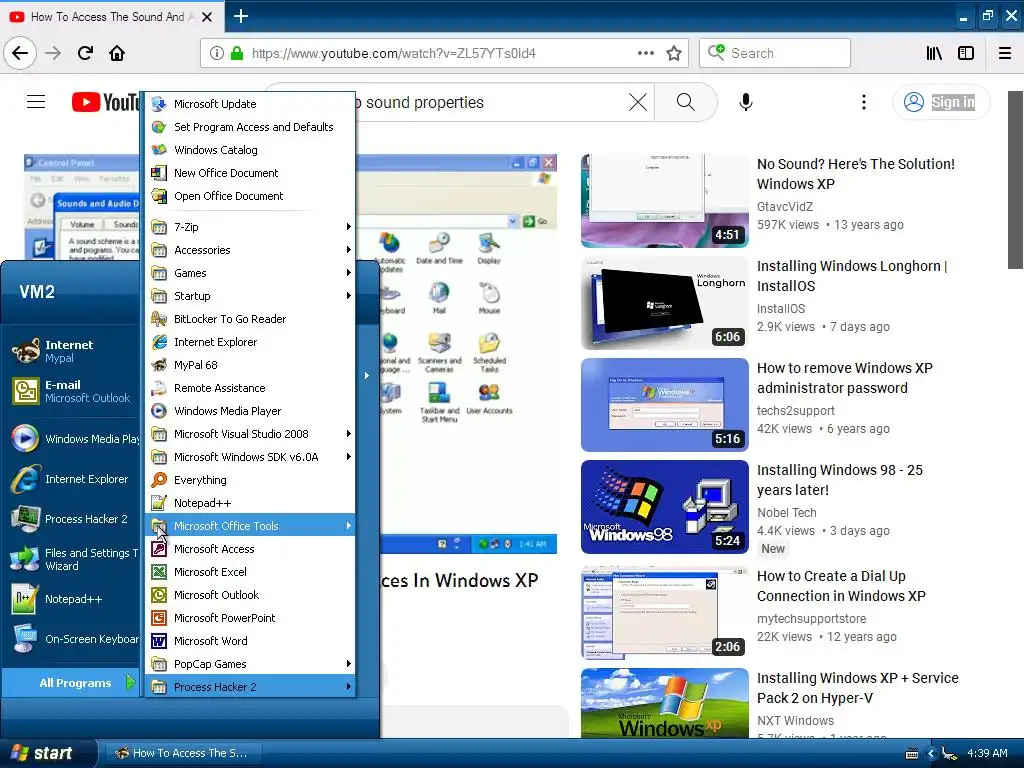Open YouTube guide hamburger menu

(x=36, y=102)
